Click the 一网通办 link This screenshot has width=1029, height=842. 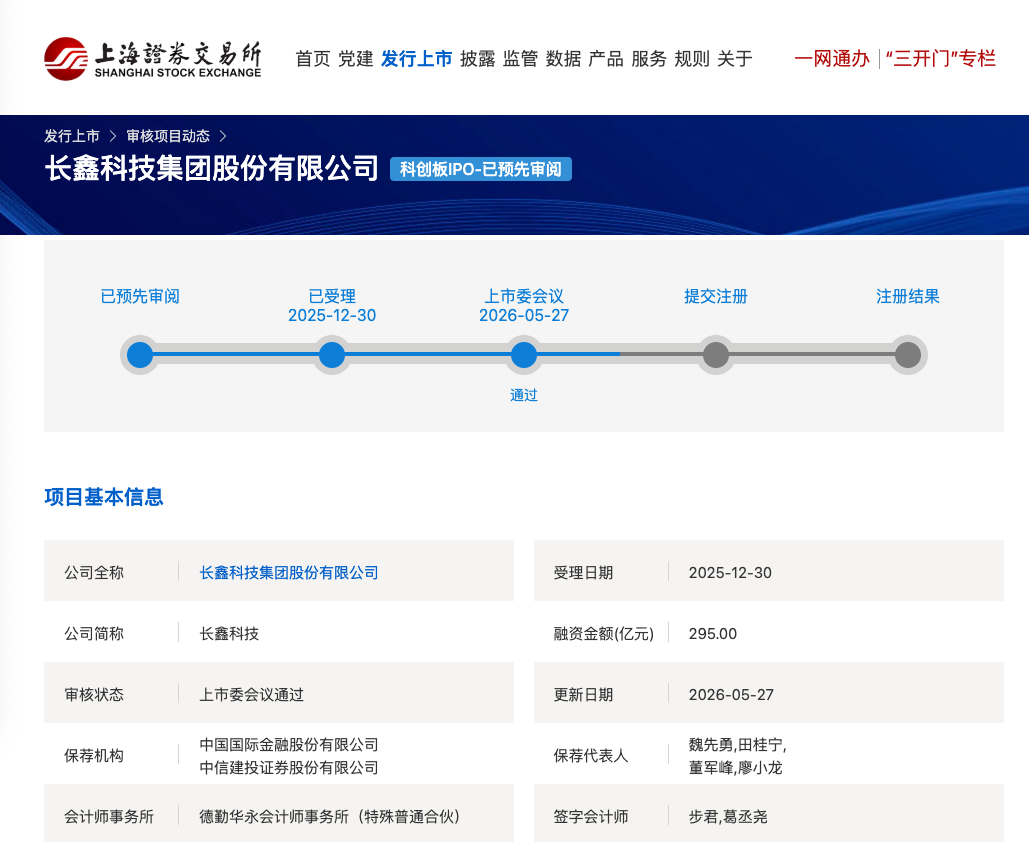coord(832,59)
